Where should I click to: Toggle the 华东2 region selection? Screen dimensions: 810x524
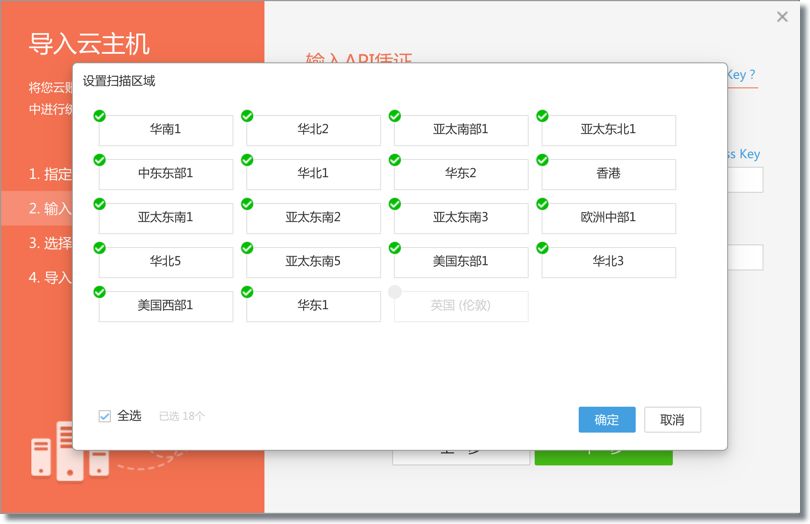pyautogui.click(x=461, y=174)
